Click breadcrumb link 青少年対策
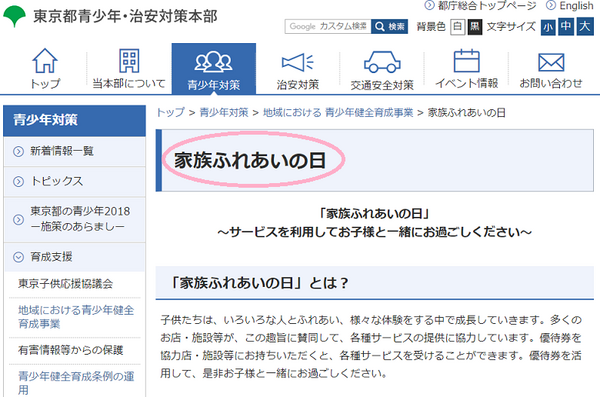Viewport: 600px width, 397px height. pyautogui.click(x=224, y=113)
